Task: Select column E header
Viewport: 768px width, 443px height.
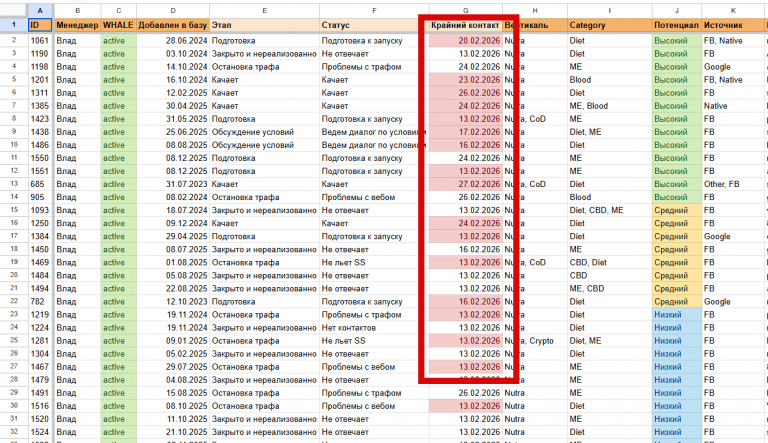Action: (264, 10)
